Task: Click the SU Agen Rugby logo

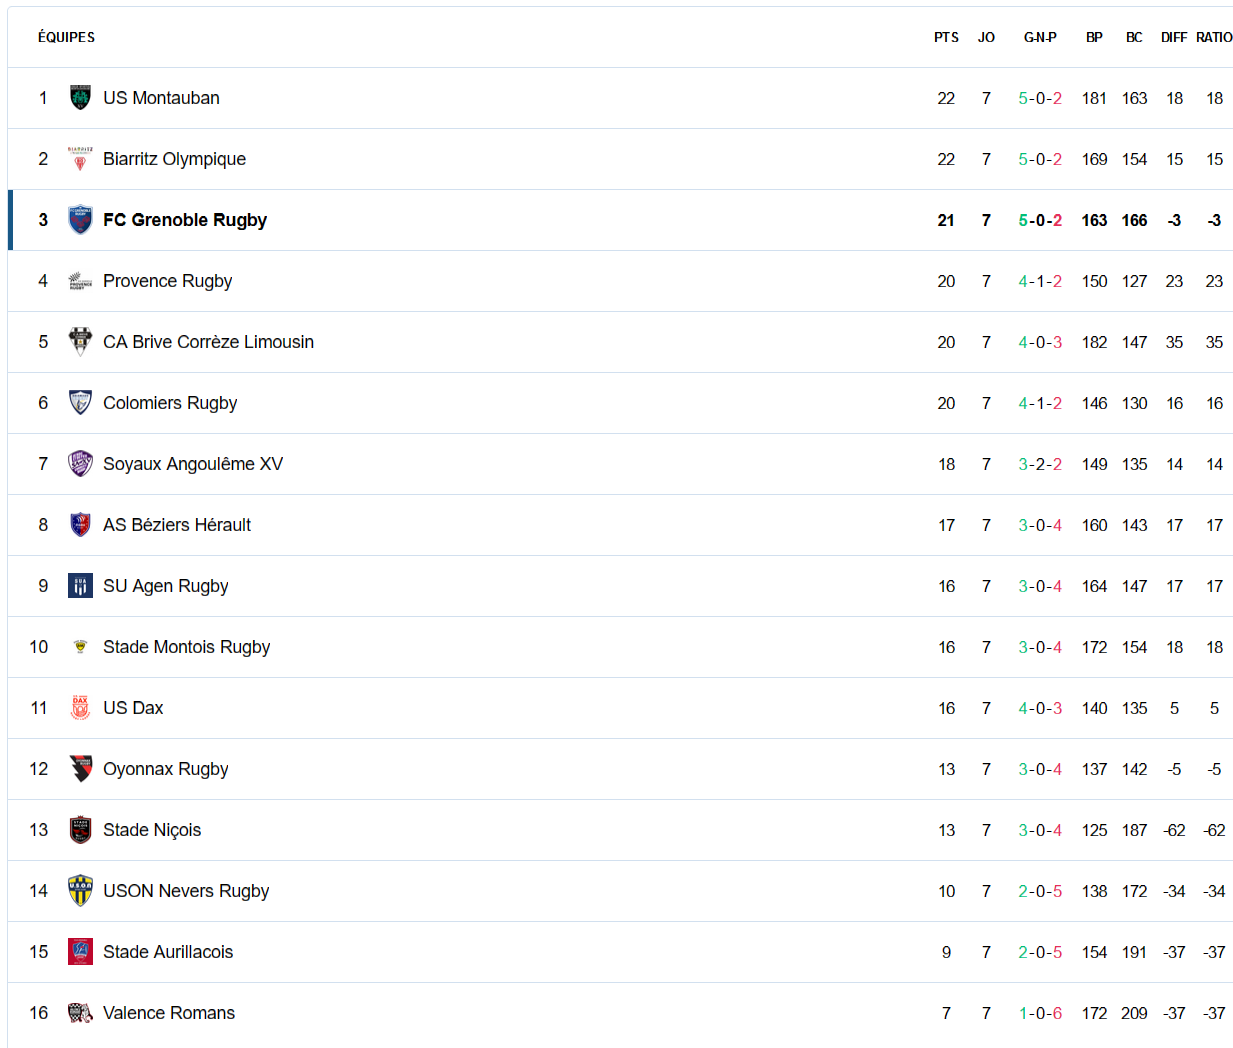Action: 80,586
